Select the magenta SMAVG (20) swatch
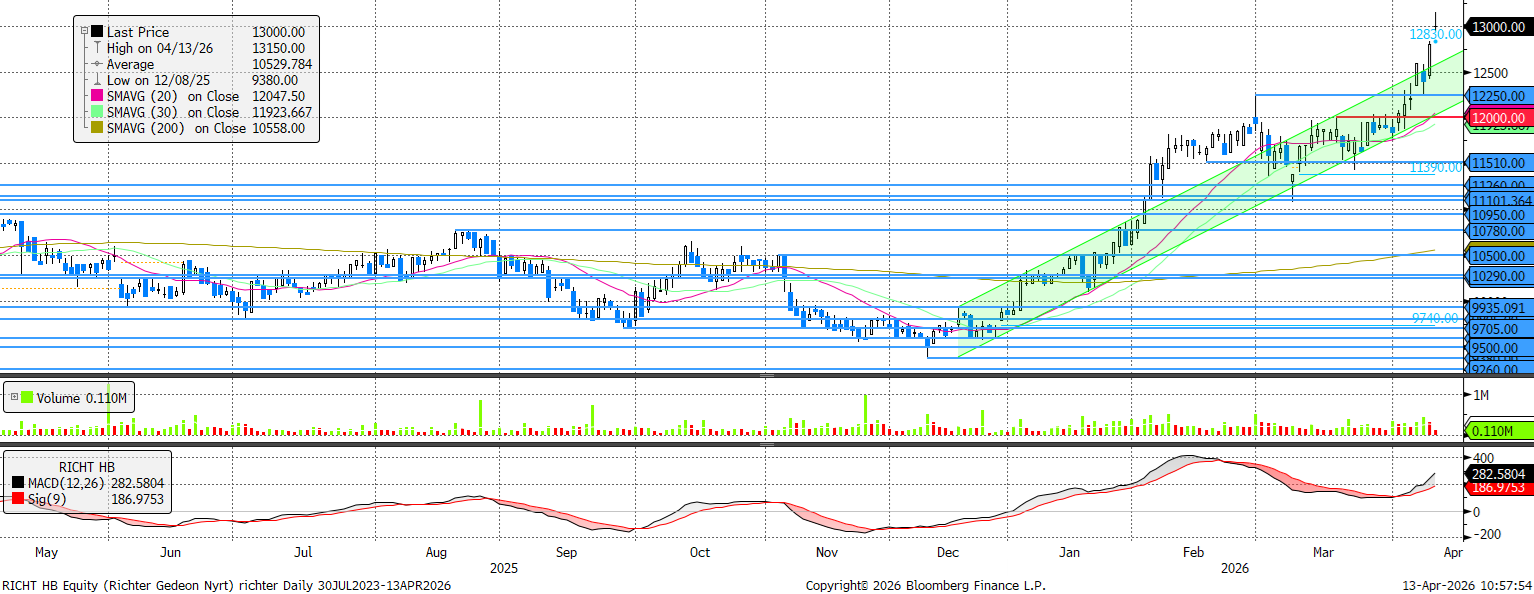The image size is (1534, 594). point(97,96)
